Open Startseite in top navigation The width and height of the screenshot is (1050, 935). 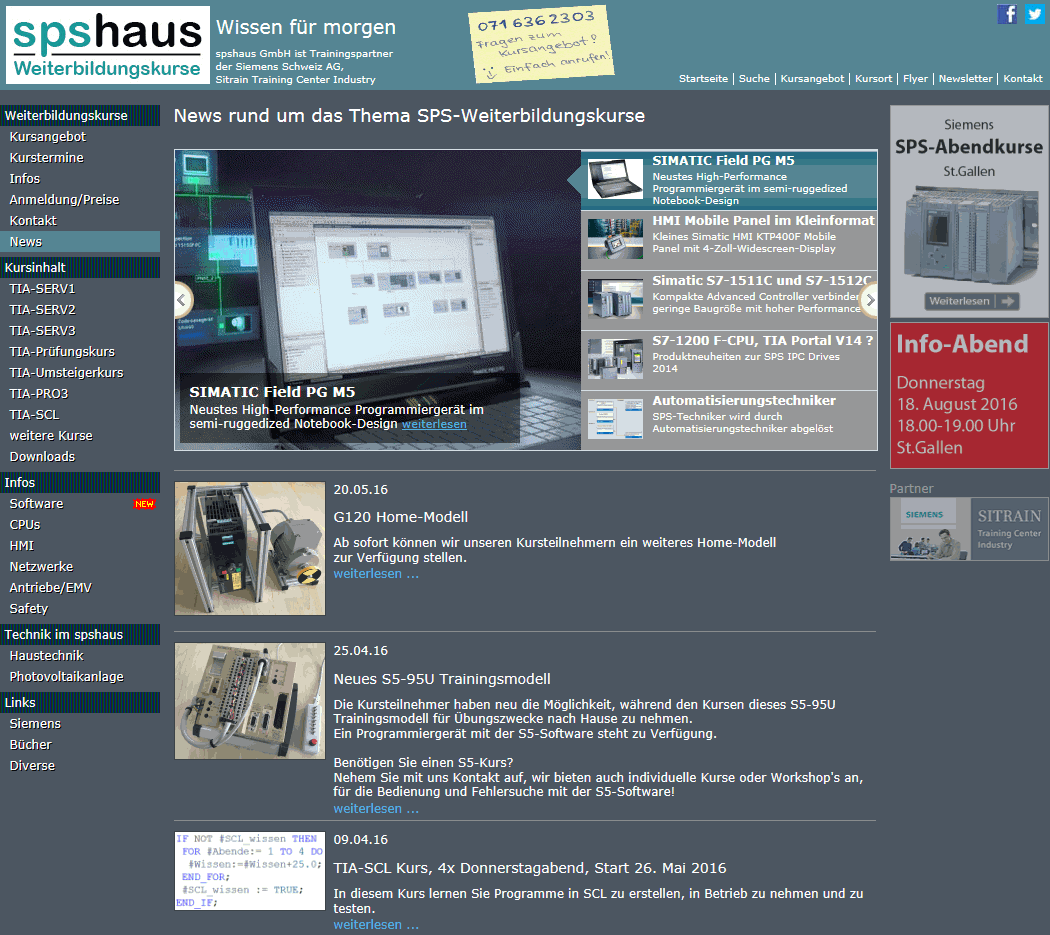click(703, 78)
